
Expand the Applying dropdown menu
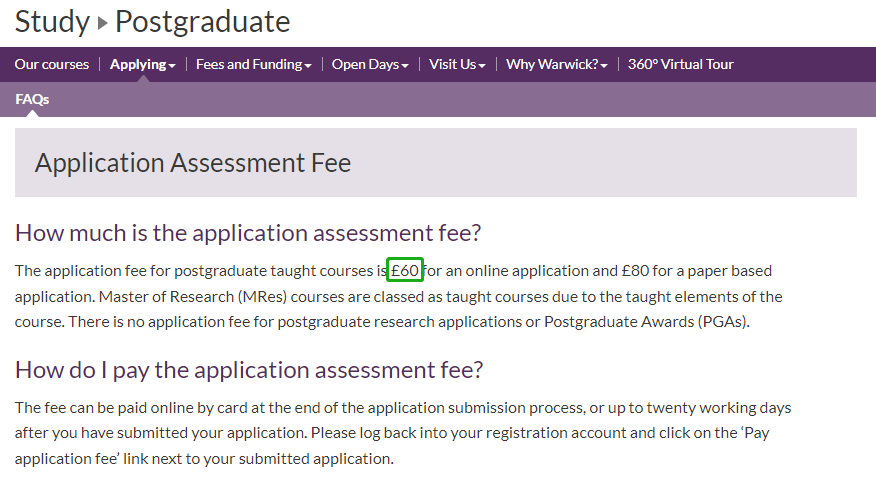(x=142, y=65)
